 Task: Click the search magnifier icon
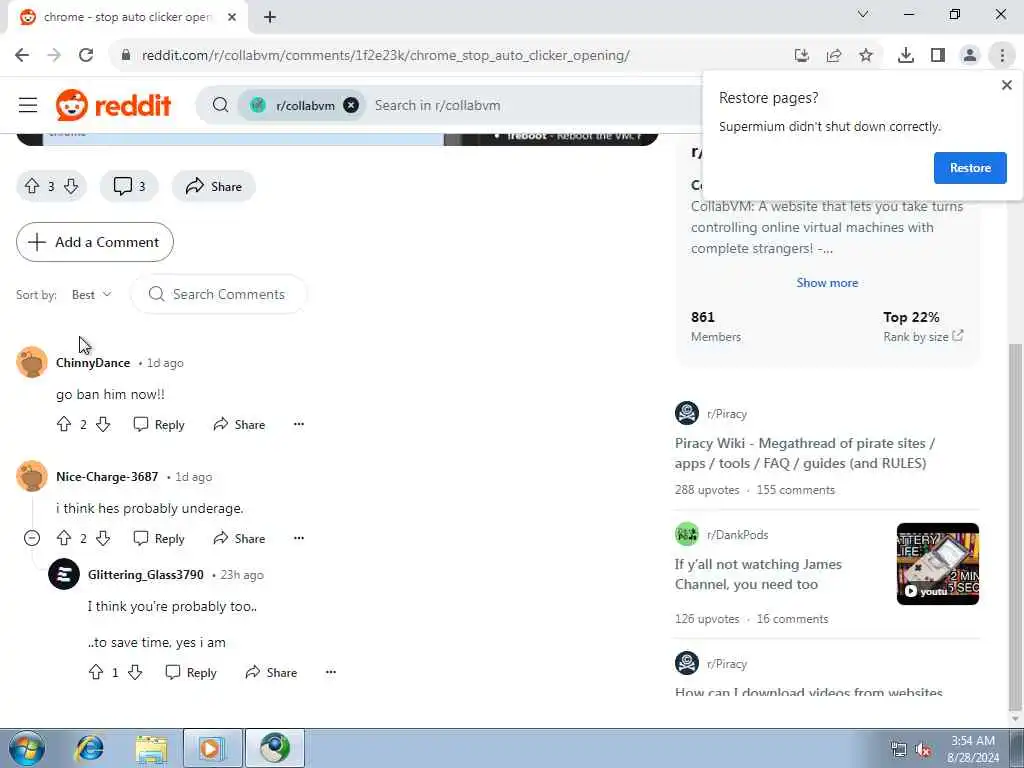221,105
